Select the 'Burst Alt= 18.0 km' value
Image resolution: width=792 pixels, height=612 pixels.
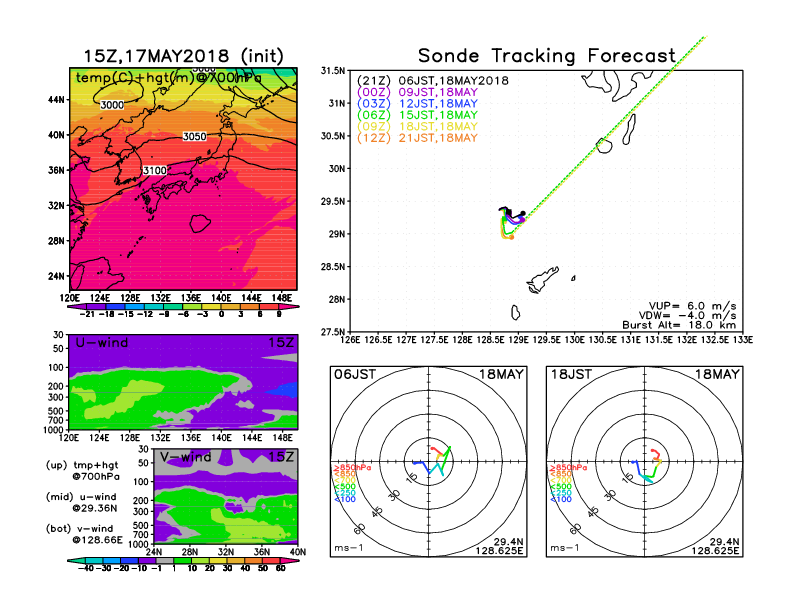click(679, 325)
